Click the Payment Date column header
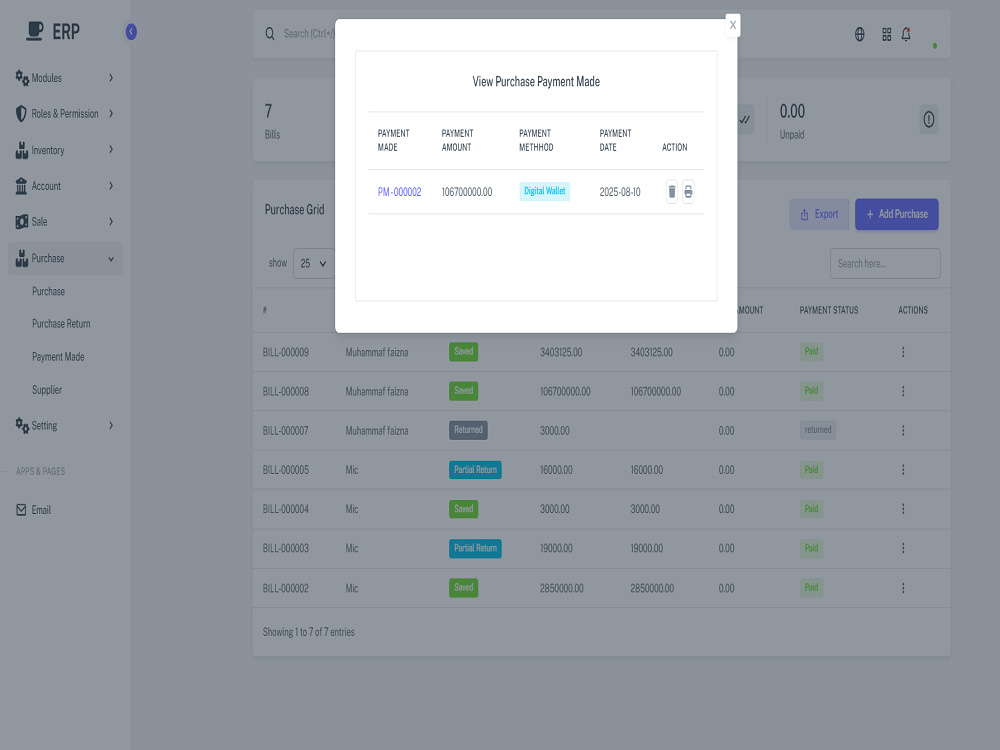Viewport: 1000px width, 750px height. coord(615,140)
